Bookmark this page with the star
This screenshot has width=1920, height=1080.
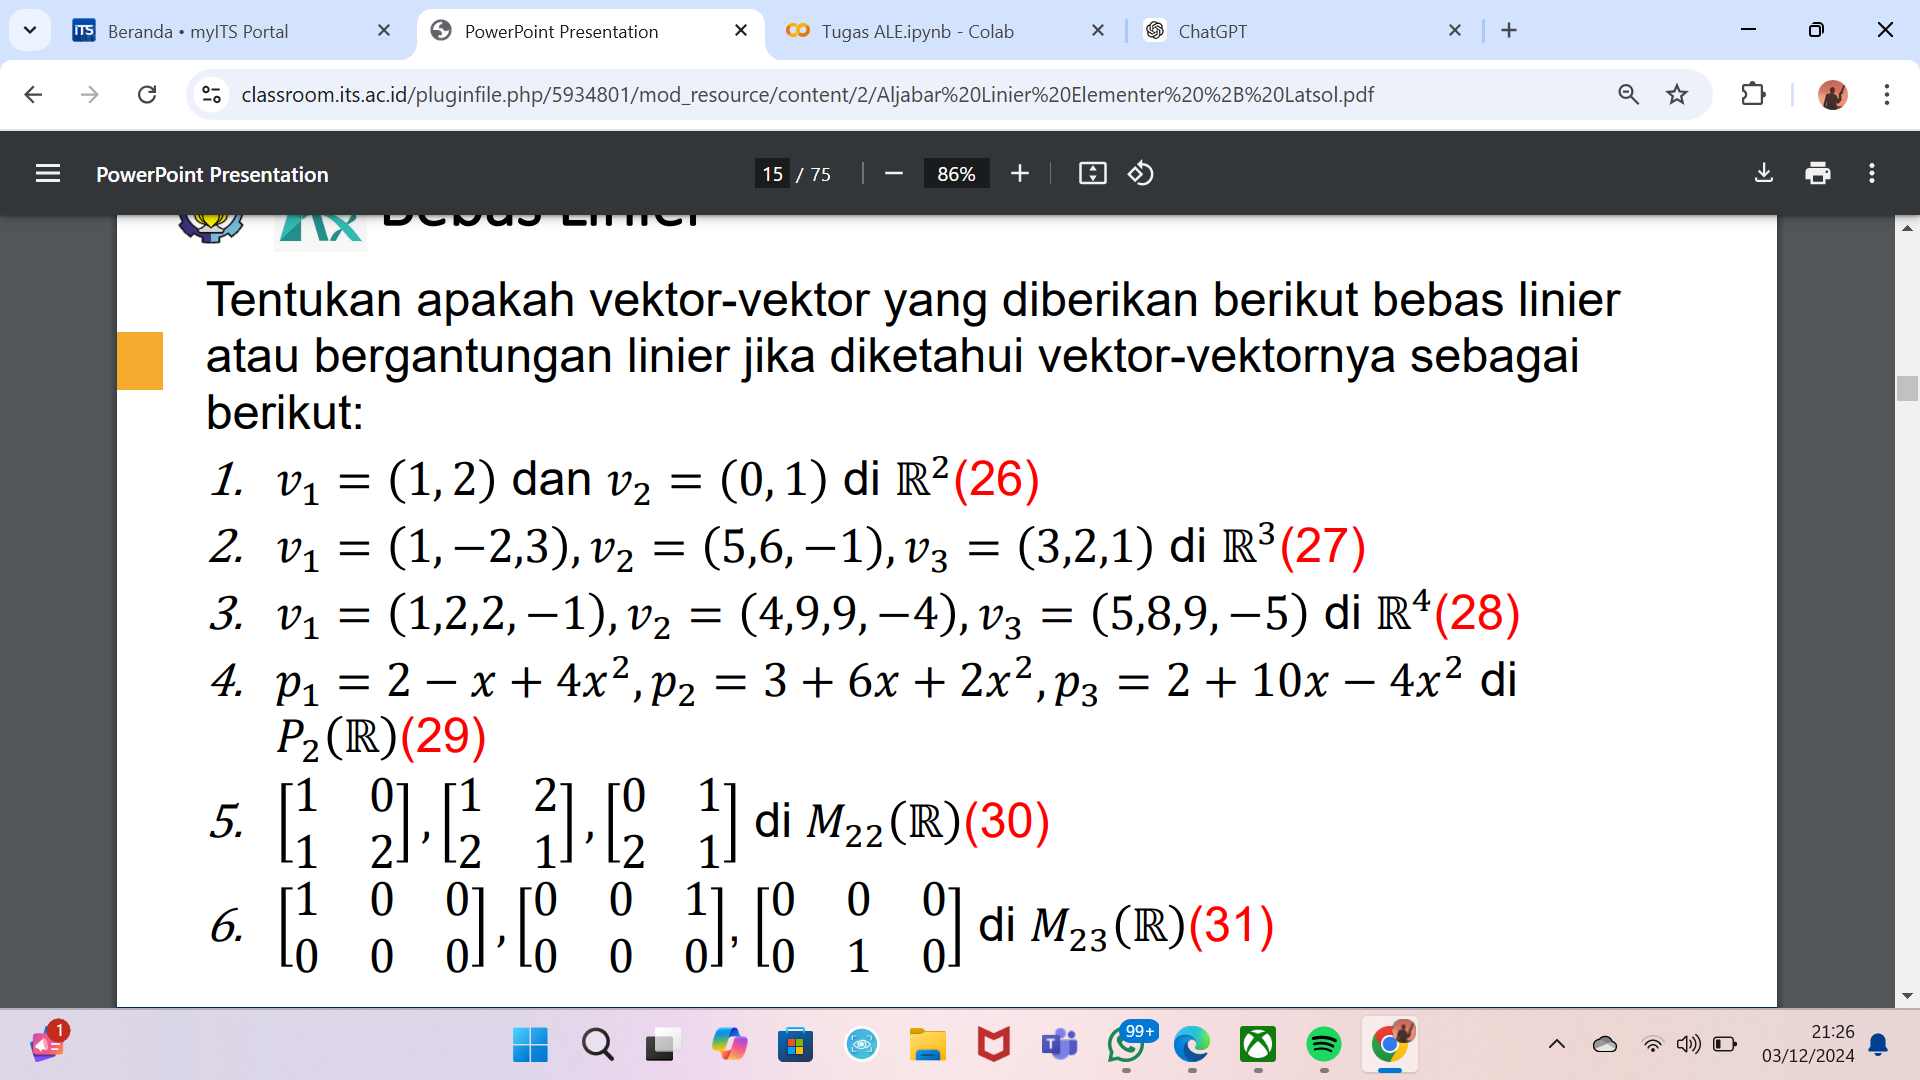coord(1677,94)
